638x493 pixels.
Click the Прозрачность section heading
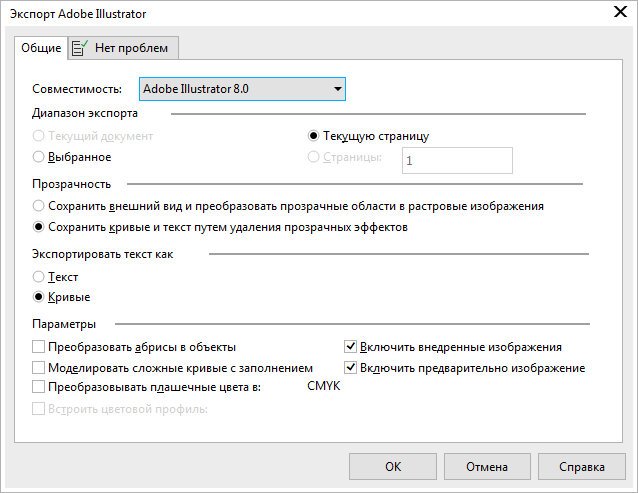coord(72,184)
